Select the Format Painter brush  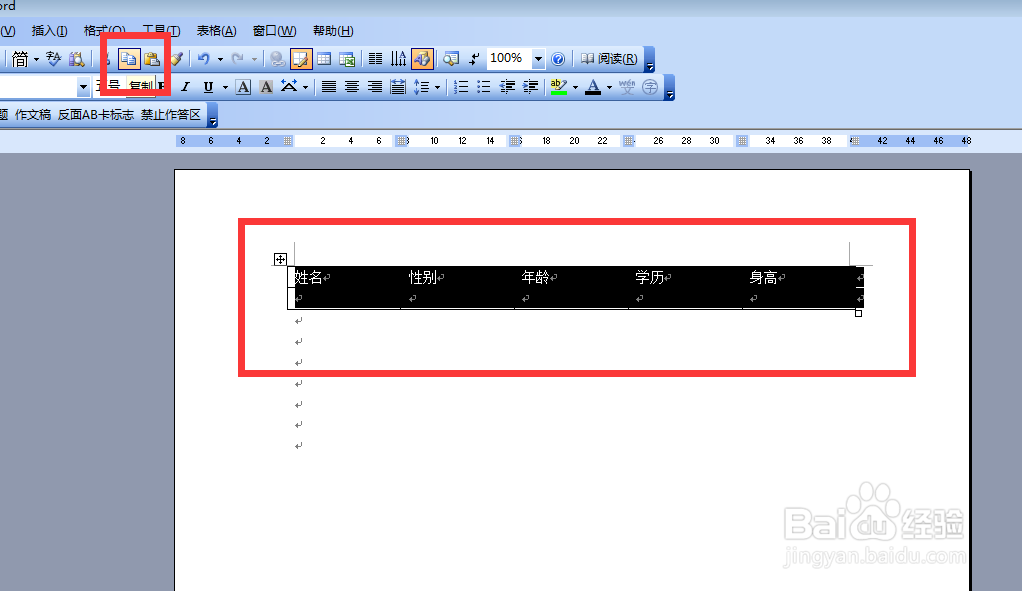coord(177,59)
